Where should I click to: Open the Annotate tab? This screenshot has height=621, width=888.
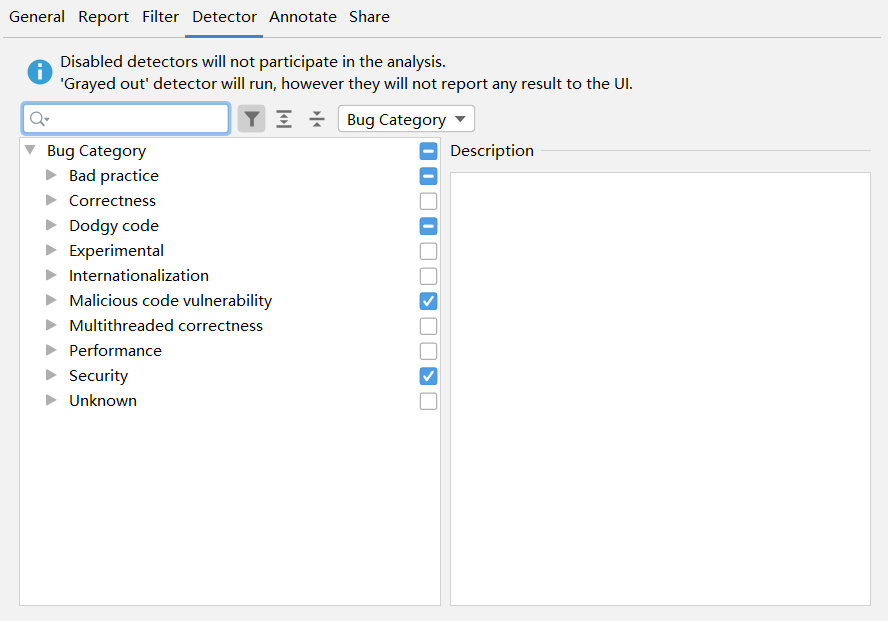pyautogui.click(x=303, y=17)
